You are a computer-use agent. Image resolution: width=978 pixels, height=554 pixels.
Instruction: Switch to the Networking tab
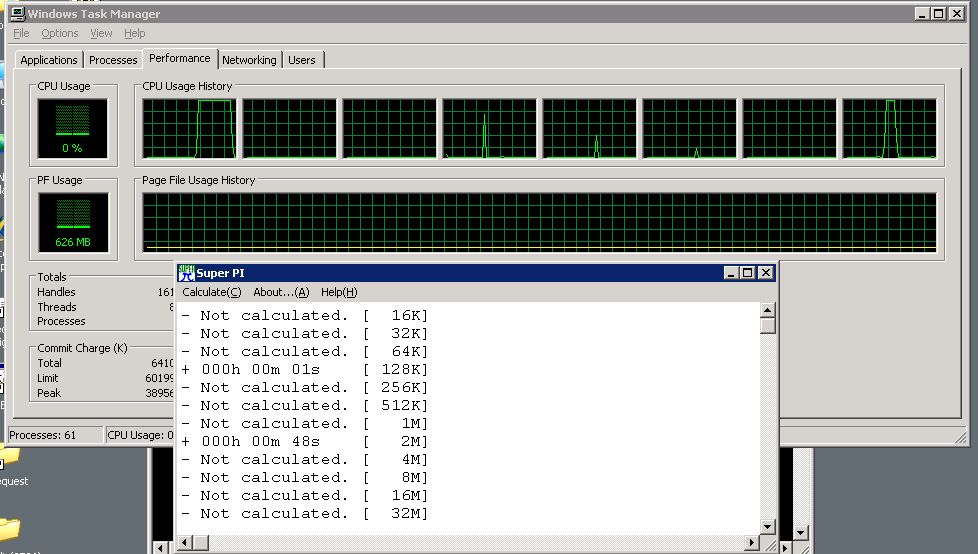249,60
